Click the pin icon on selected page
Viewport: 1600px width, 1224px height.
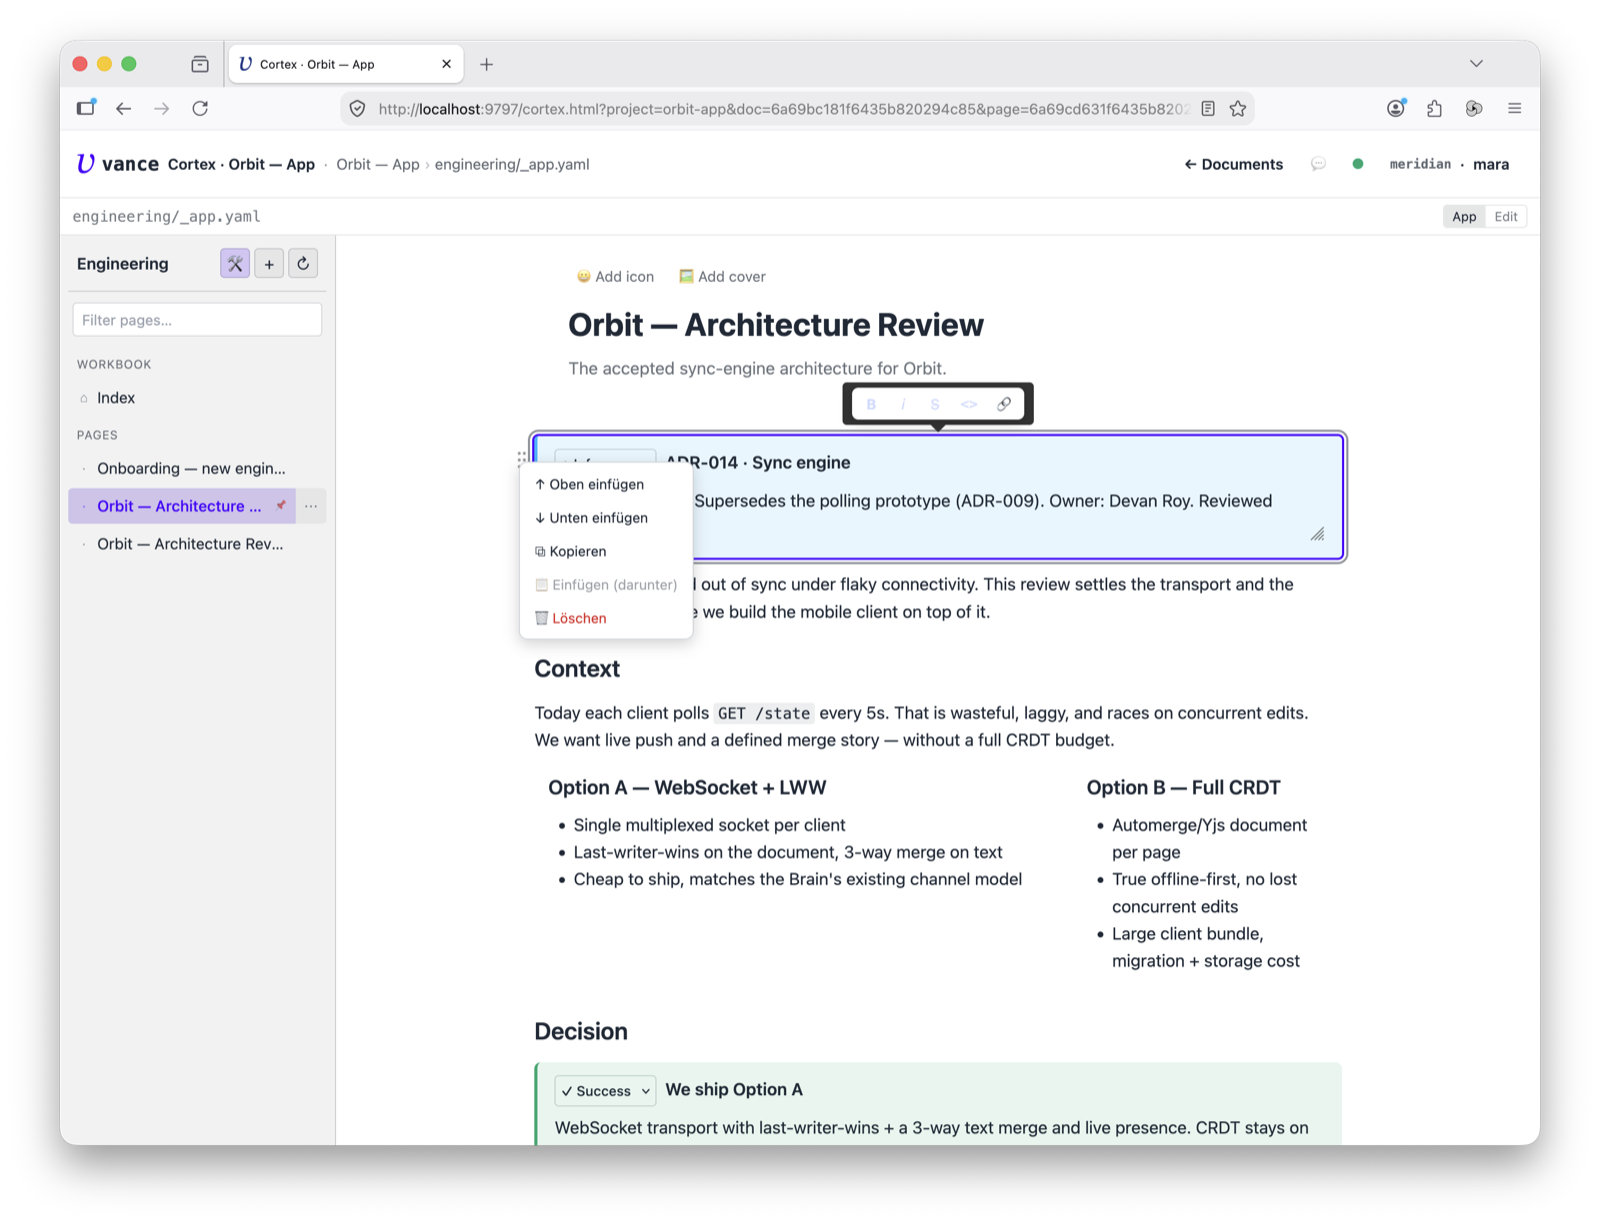[281, 506]
